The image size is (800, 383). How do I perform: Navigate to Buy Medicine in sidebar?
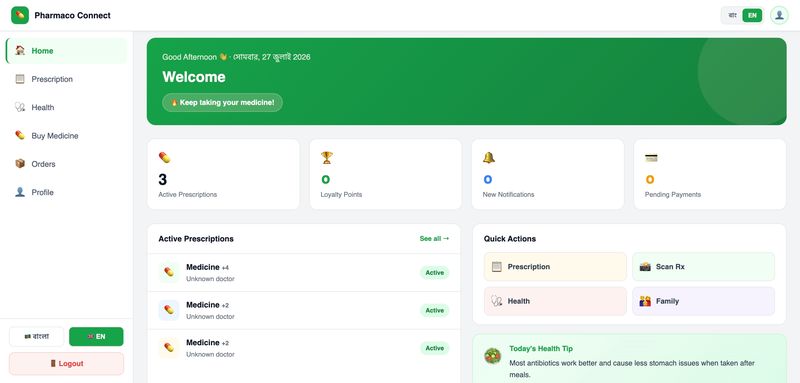coord(66,136)
